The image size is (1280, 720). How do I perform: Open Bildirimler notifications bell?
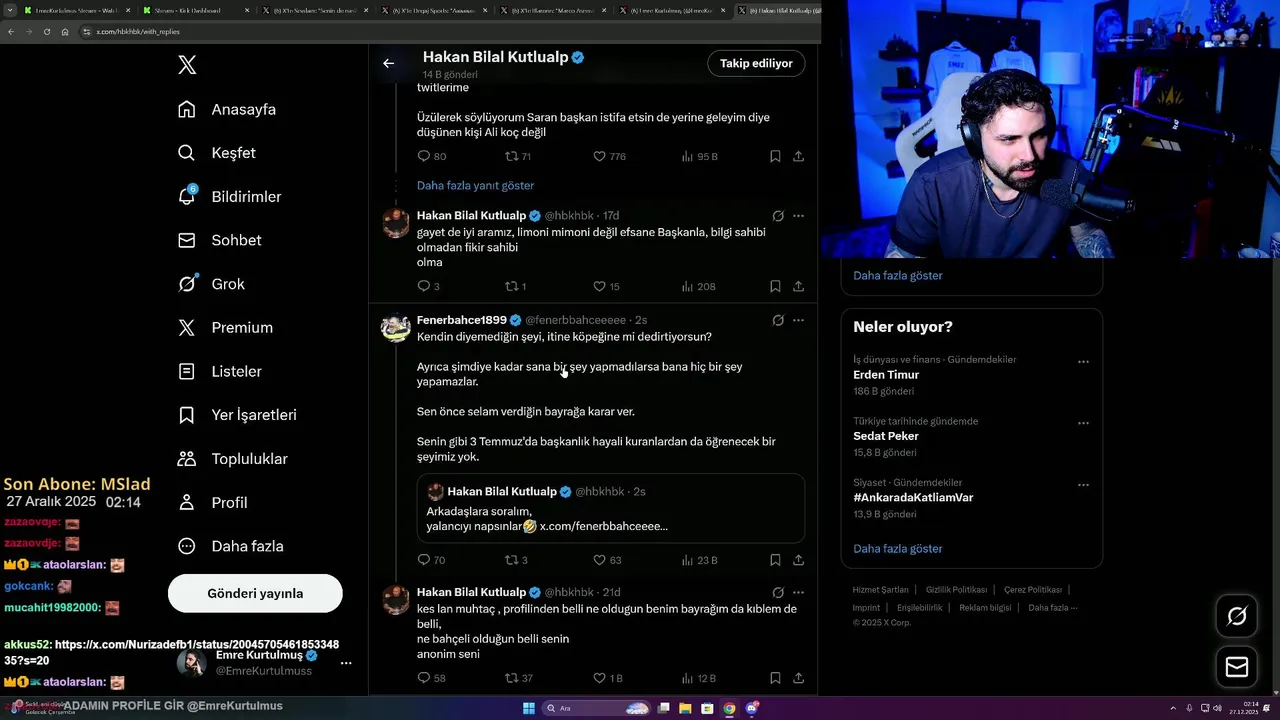pos(229,197)
